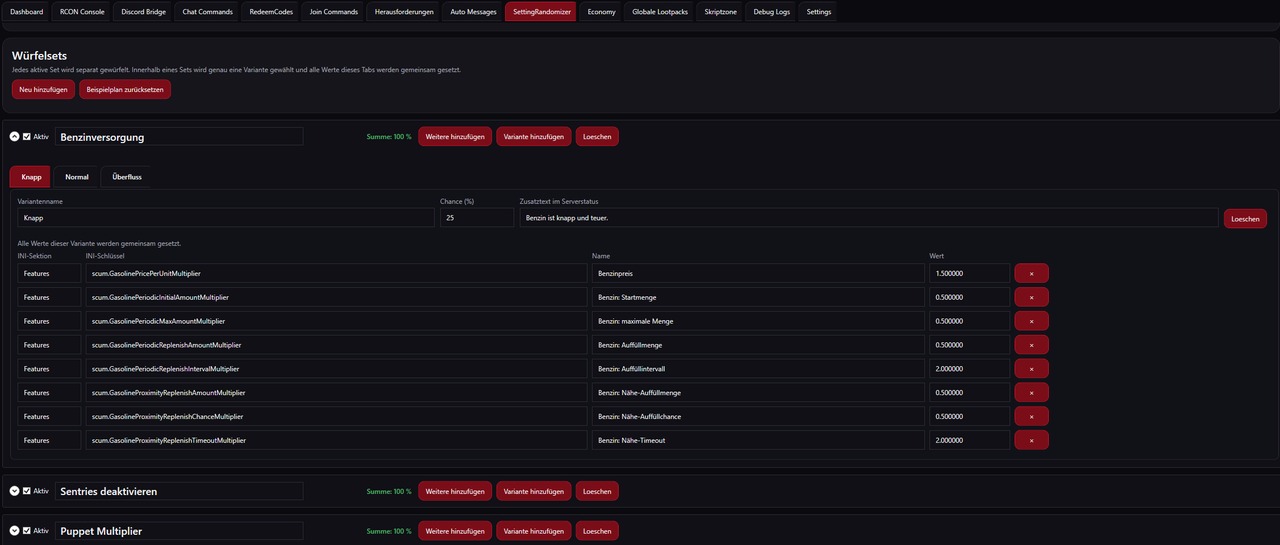
Task: Switch to the Skriptzone tab
Action: coord(721,12)
